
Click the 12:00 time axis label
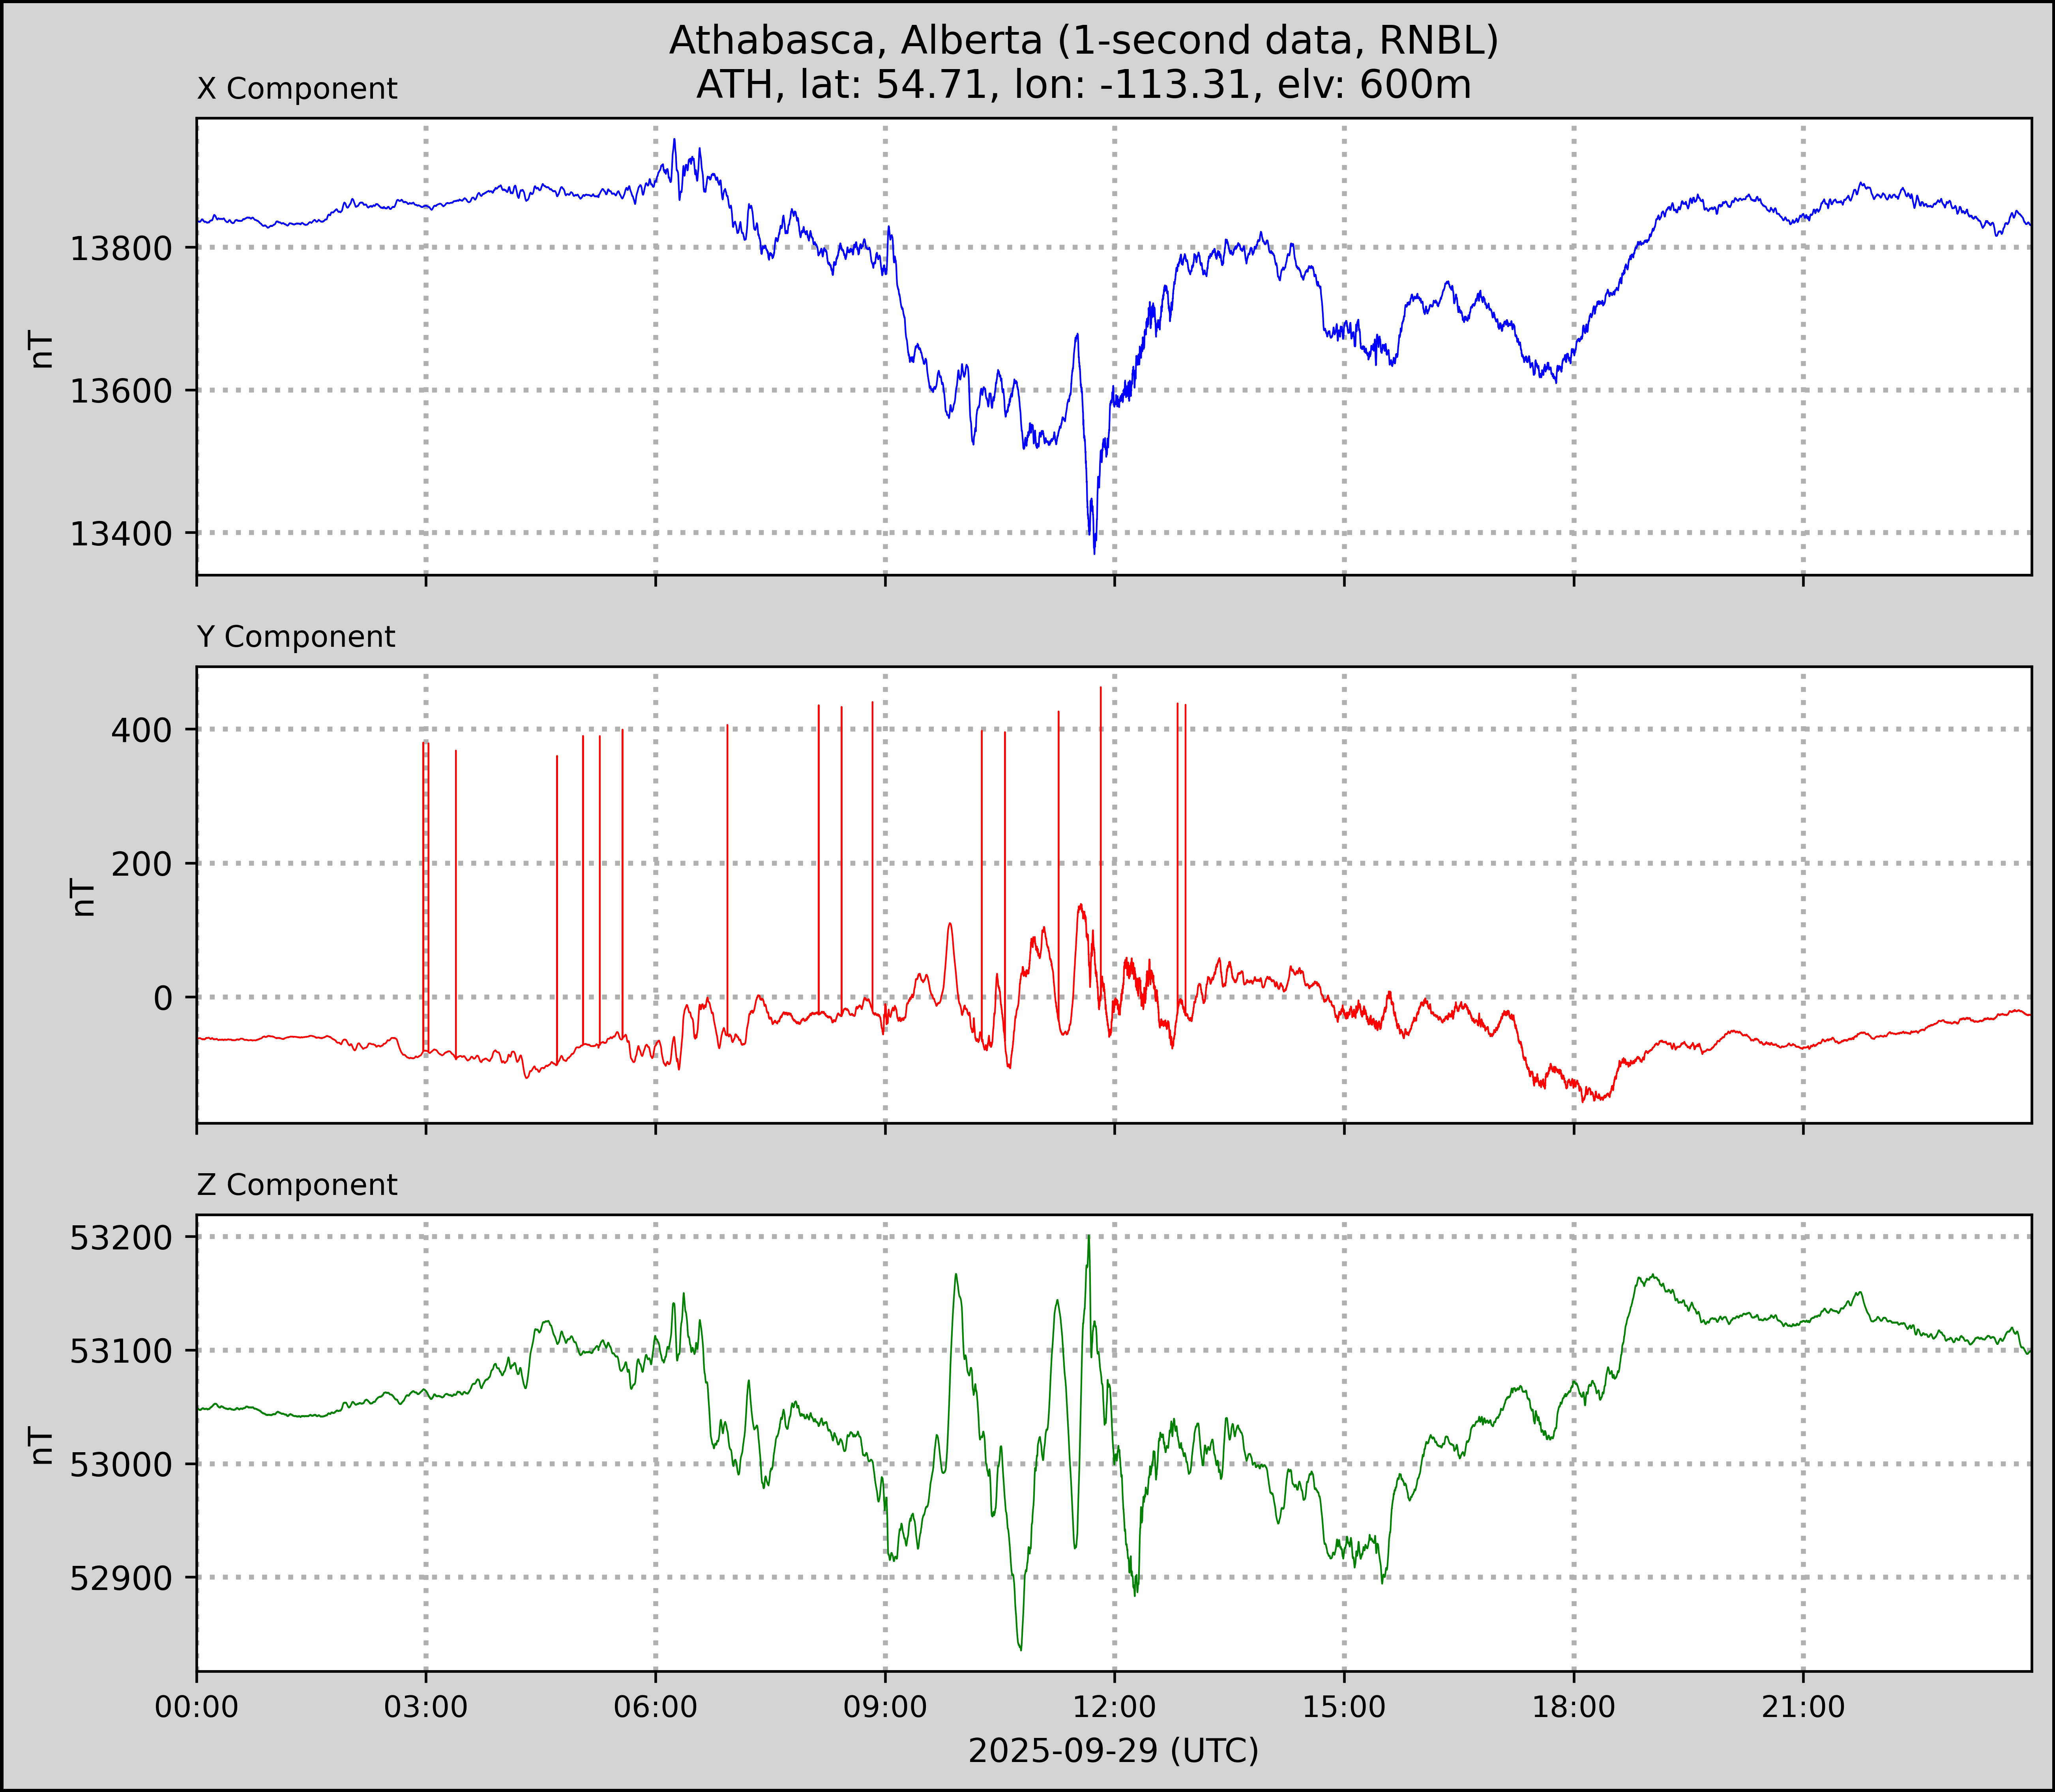[x=1114, y=1706]
